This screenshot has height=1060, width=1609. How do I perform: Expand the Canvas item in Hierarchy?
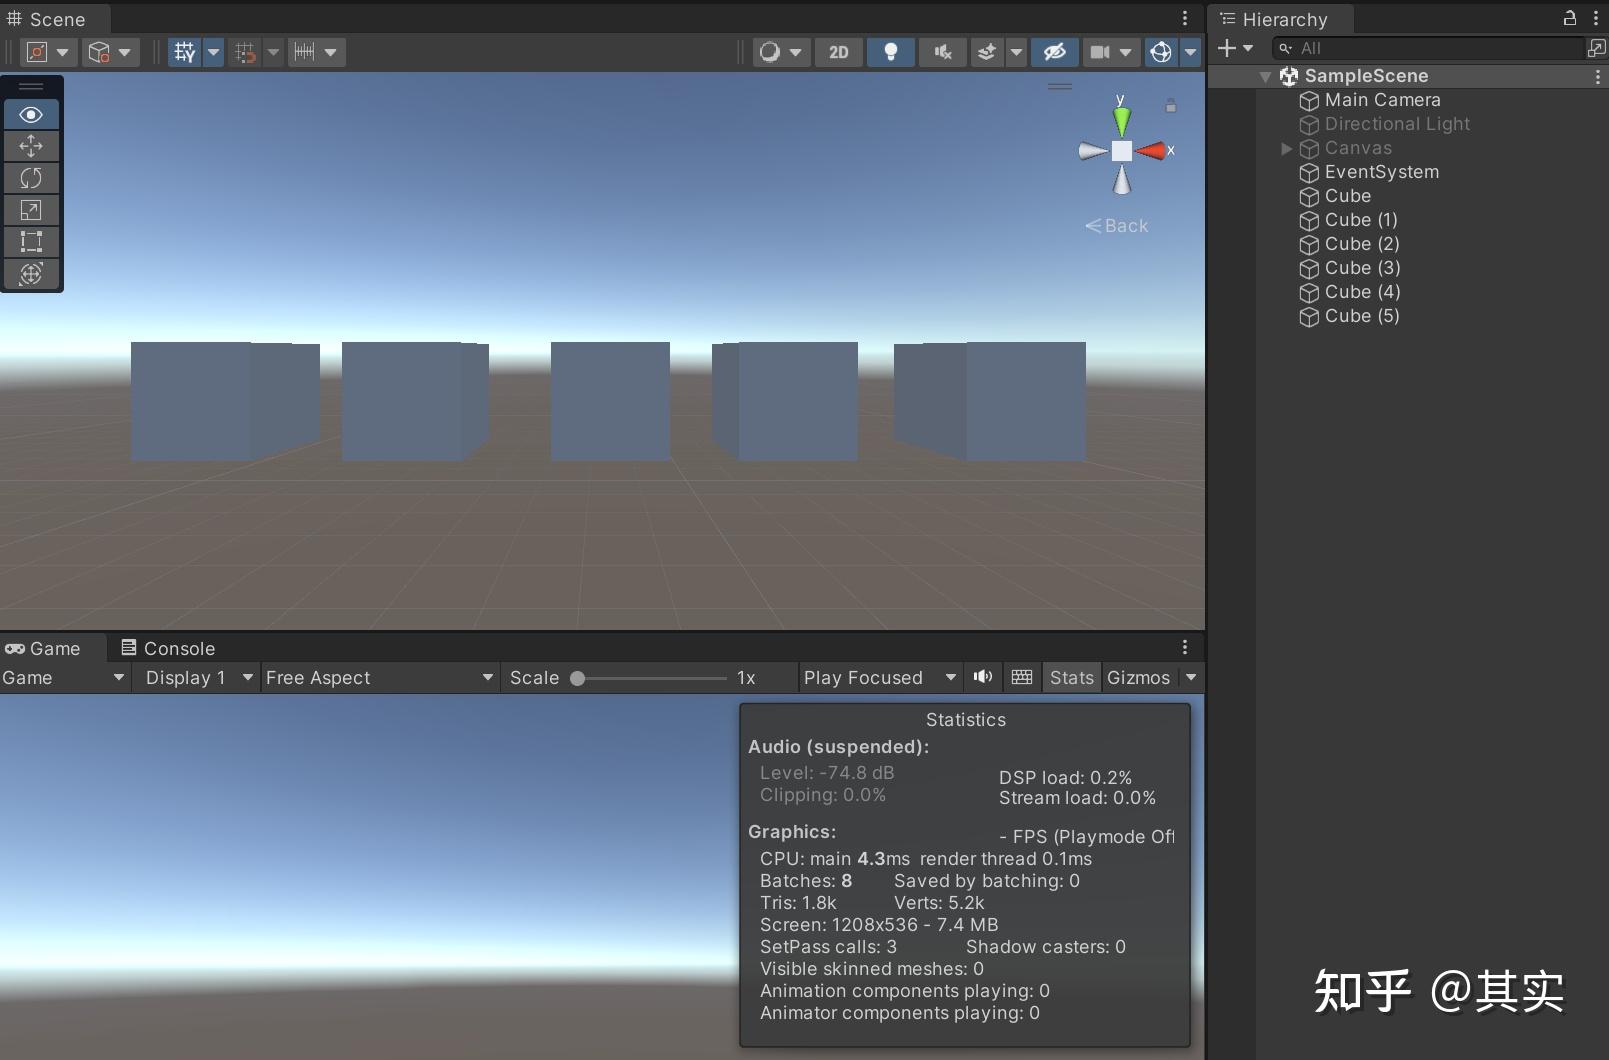(1287, 148)
